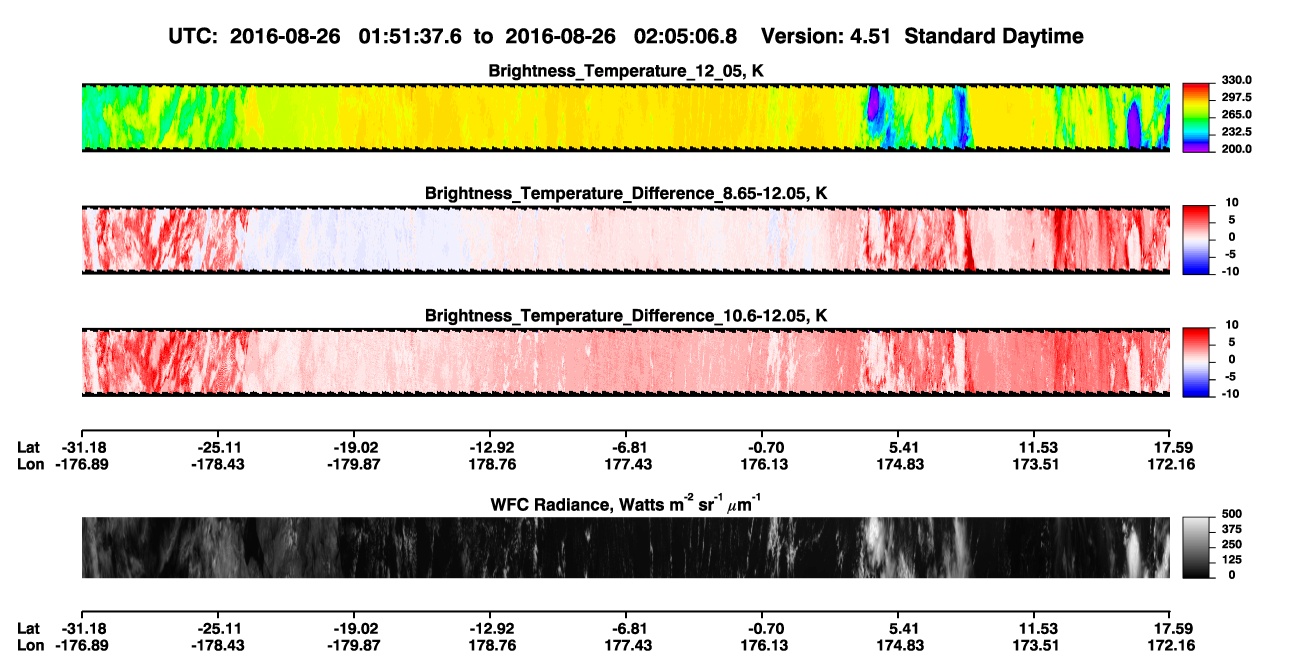Click the purple cold cloud near latitude 5.41
This screenshot has width=1300, height=667.
pyautogui.click(x=873, y=107)
